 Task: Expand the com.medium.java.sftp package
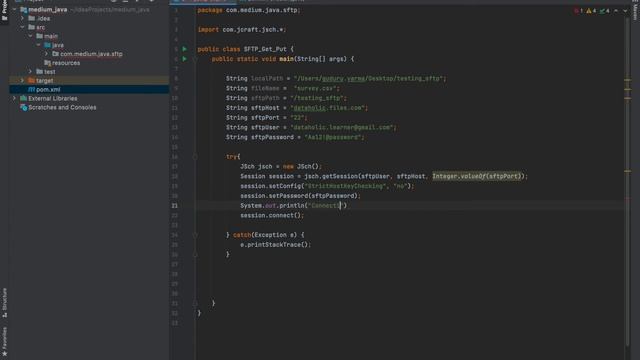(47, 54)
